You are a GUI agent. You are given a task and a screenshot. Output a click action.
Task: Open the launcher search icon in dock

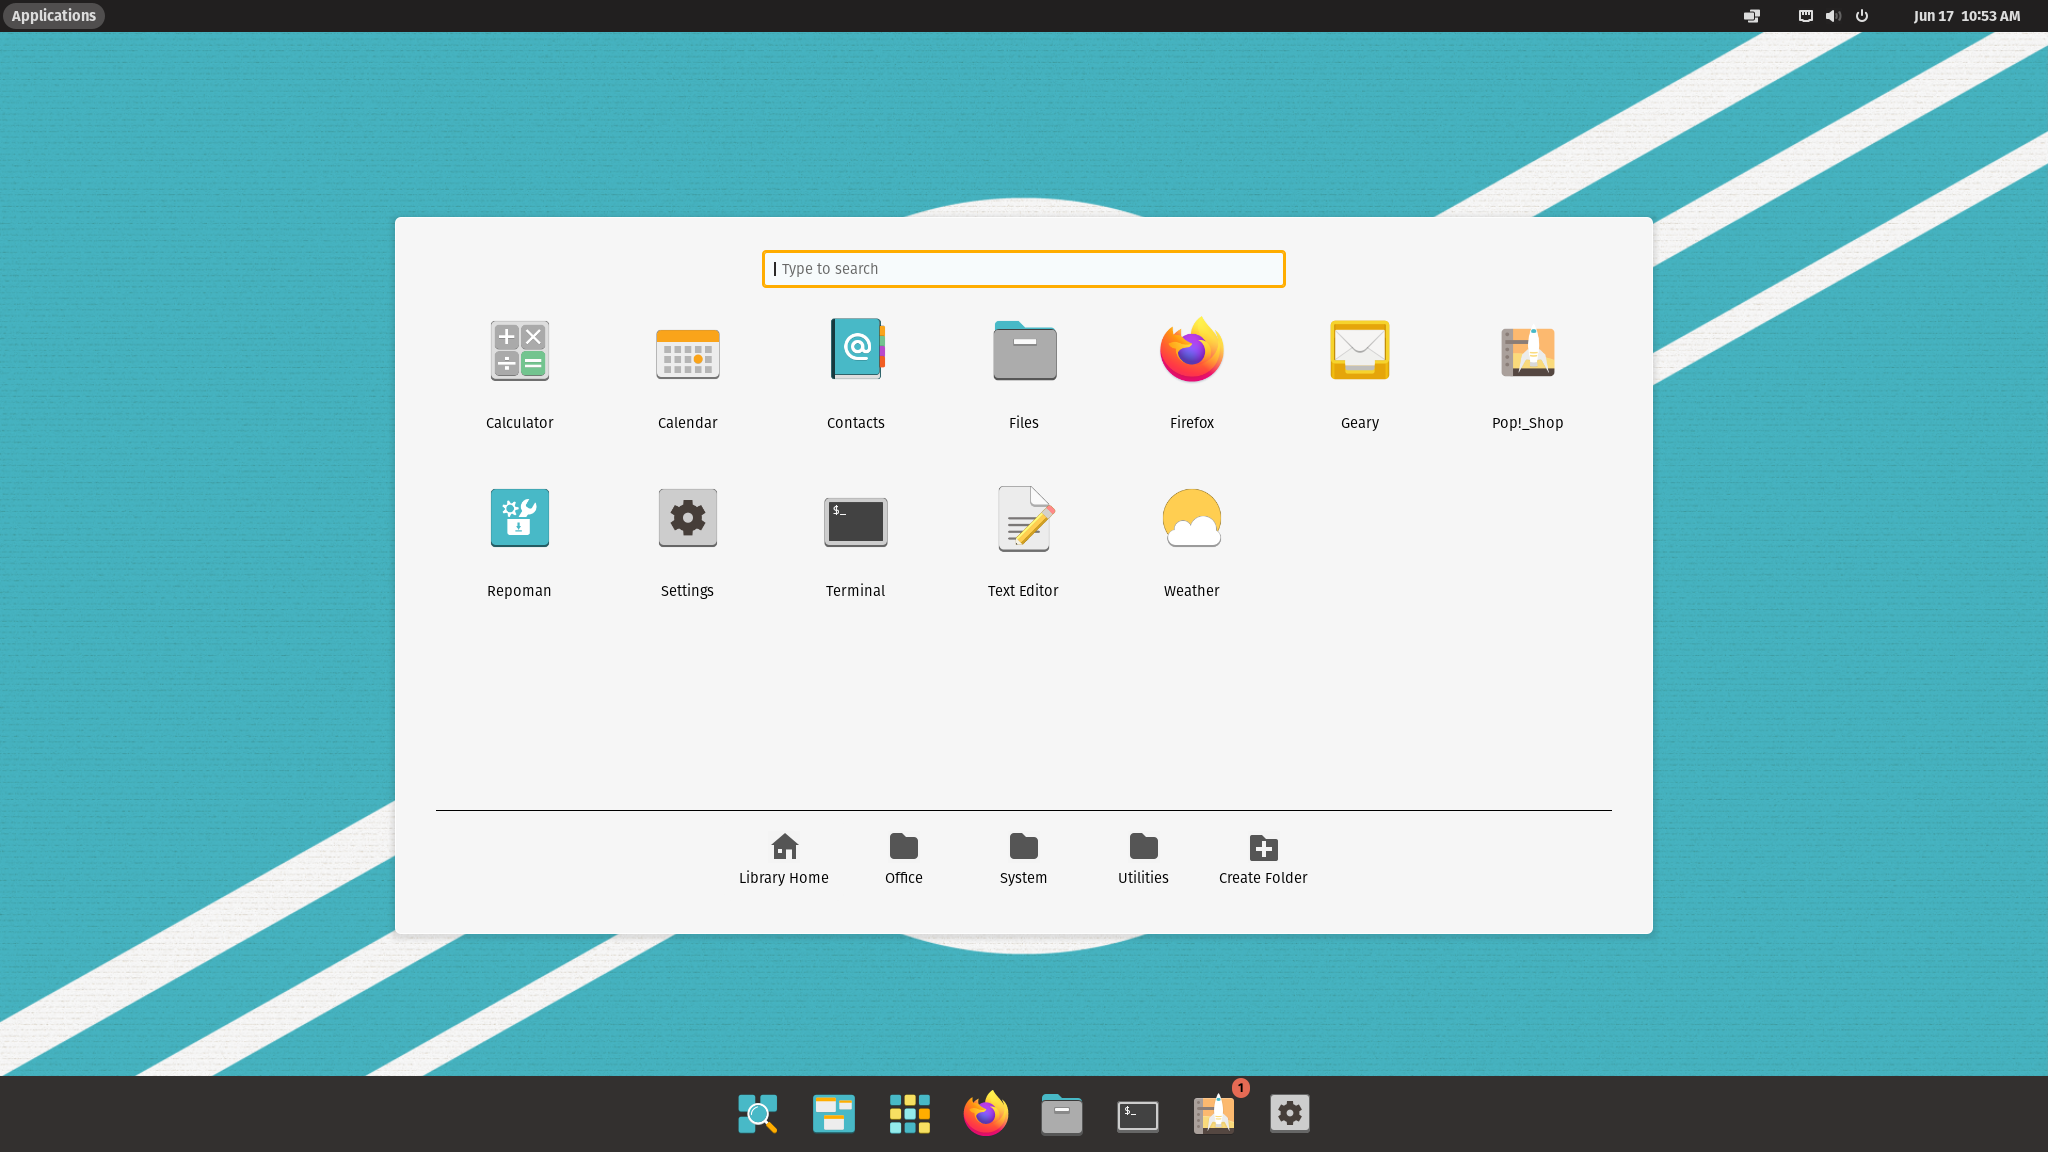click(x=758, y=1113)
